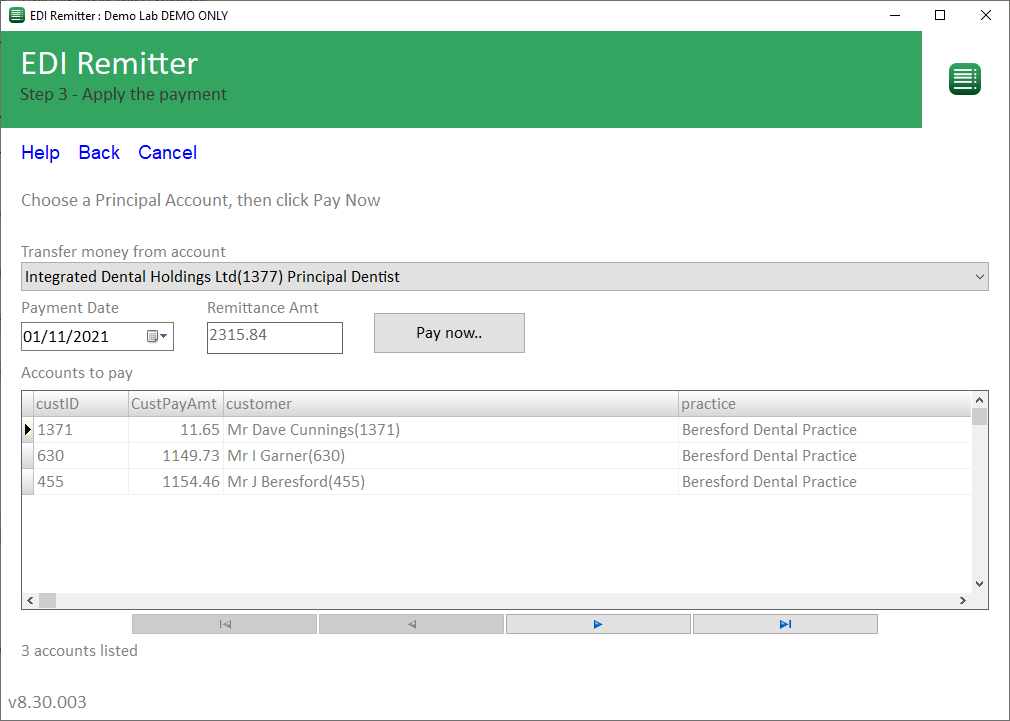Click inside the Remittance Amt input field
Viewport: 1010px width, 721px height.
274,338
